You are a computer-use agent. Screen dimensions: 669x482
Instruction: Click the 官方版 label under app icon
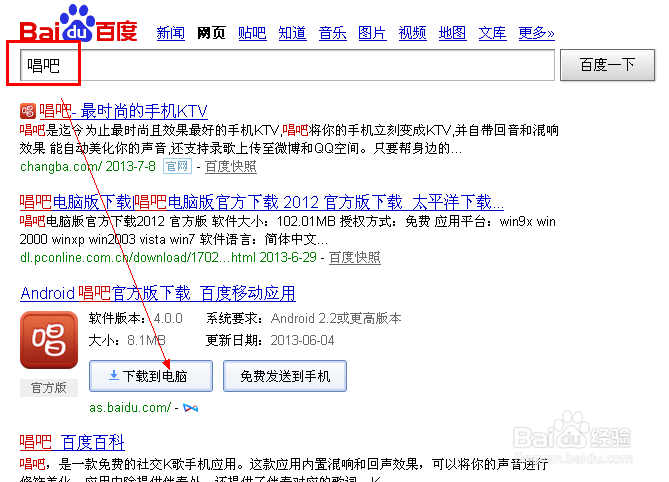tap(49, 388)
